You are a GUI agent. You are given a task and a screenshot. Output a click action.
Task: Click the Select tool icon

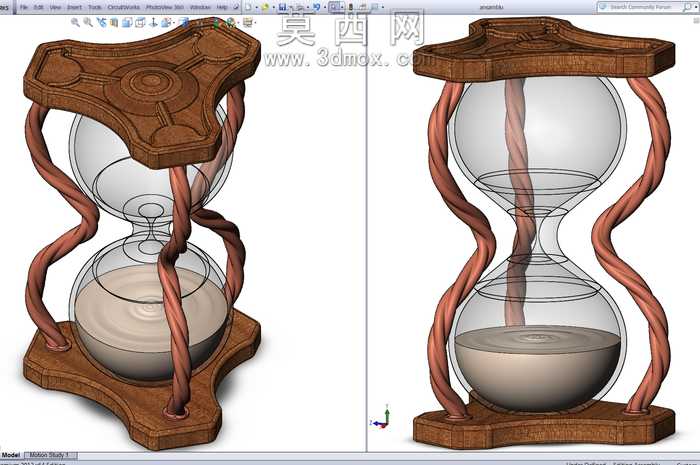tap(333, 7)
